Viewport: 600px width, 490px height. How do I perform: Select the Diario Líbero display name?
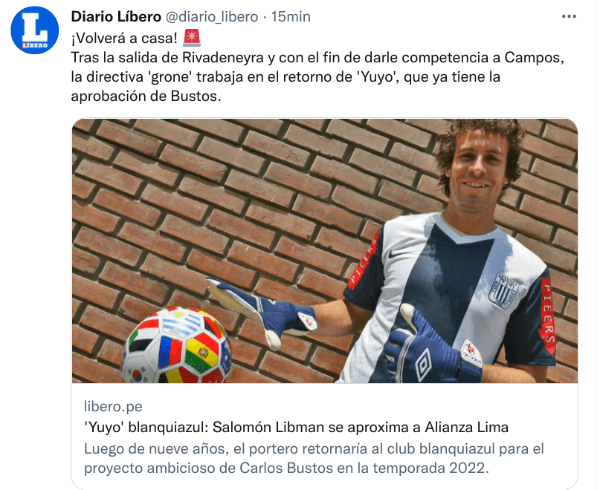(x=116, y=16)
